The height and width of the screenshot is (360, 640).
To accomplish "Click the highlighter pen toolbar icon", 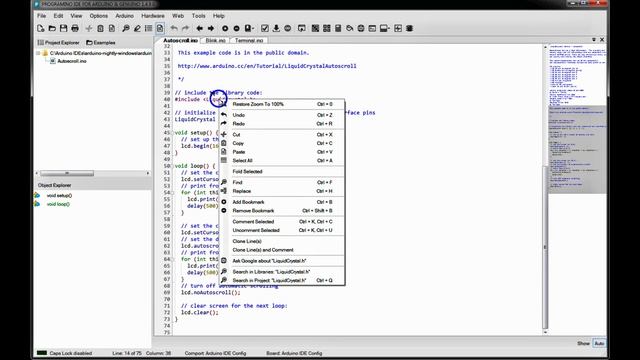I will click(137, 28).
